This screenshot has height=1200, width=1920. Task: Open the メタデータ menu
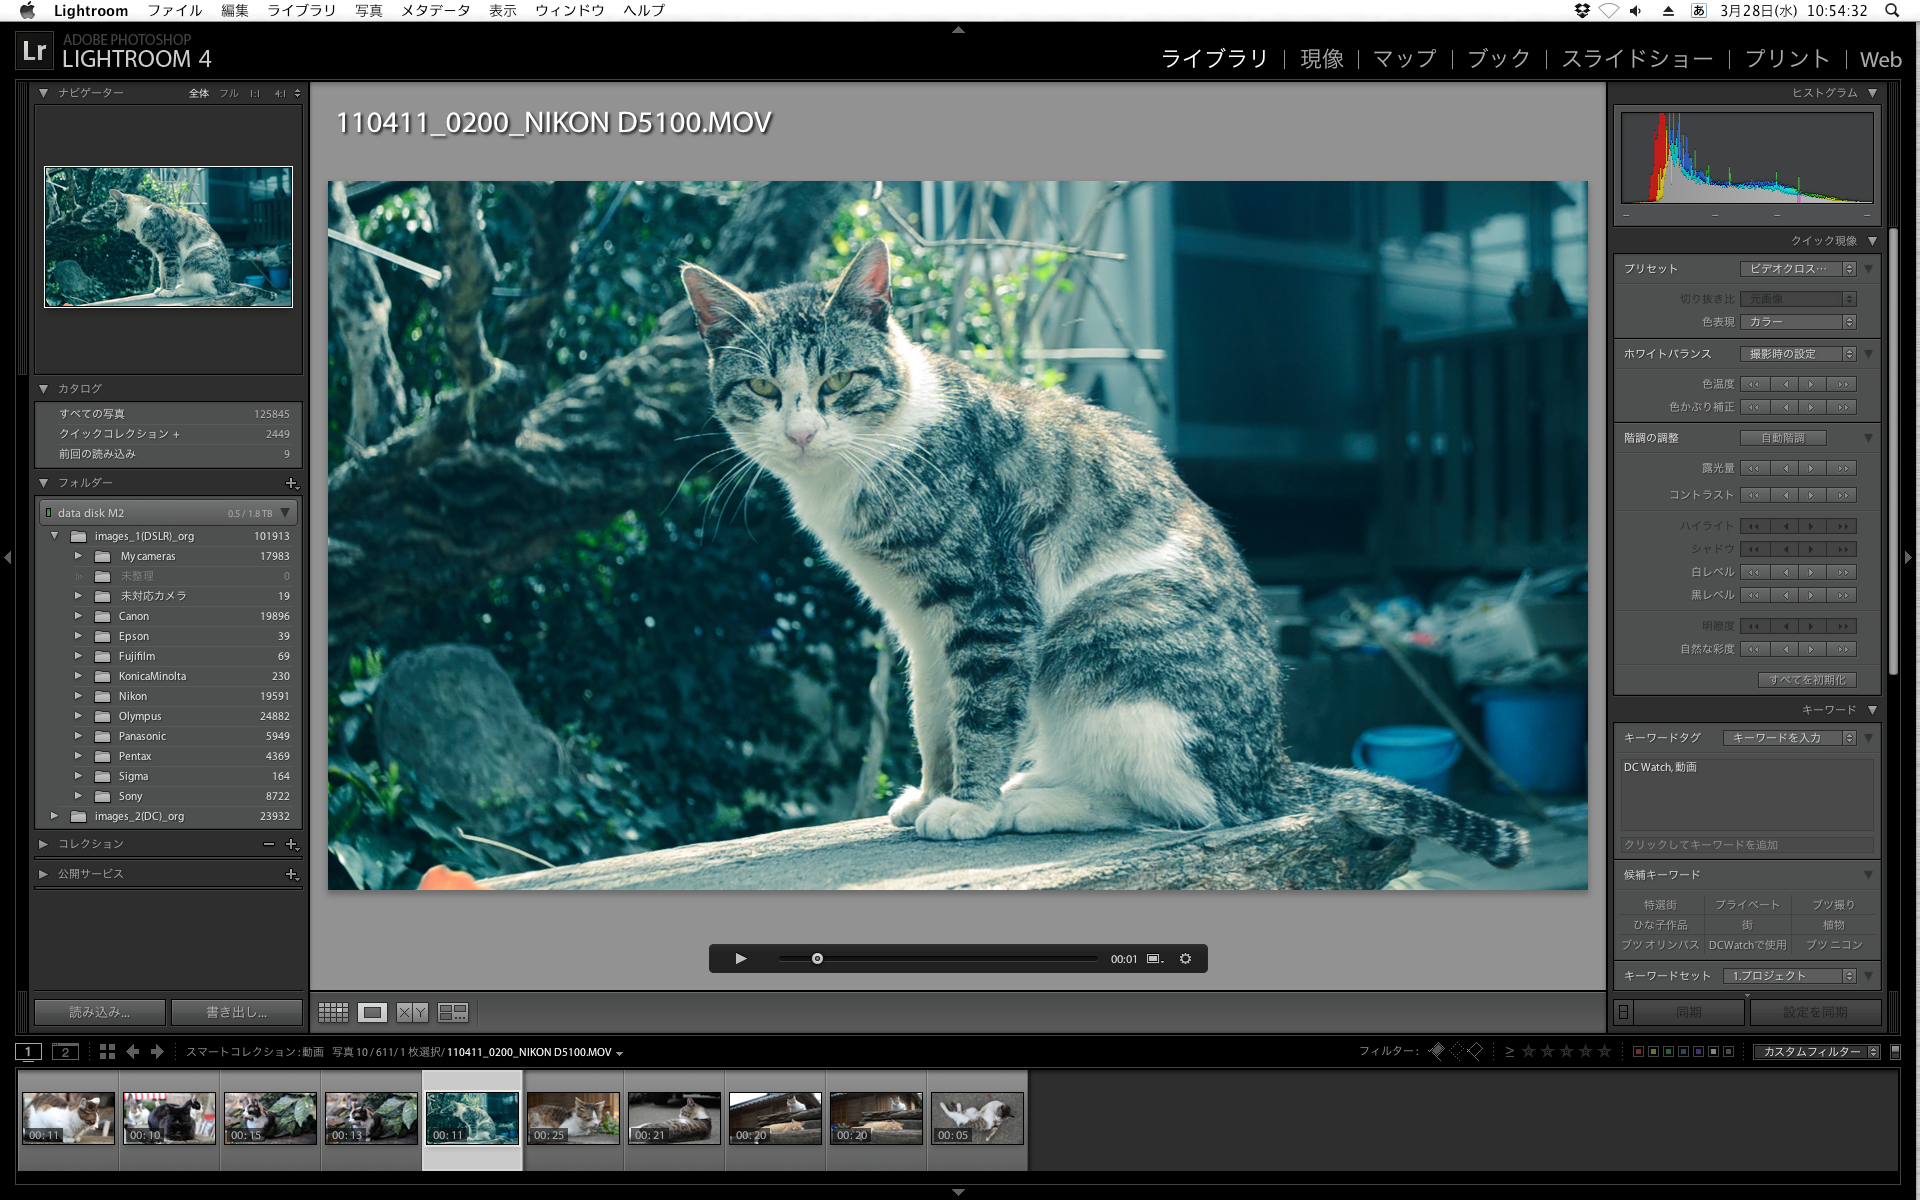(435, 10)
